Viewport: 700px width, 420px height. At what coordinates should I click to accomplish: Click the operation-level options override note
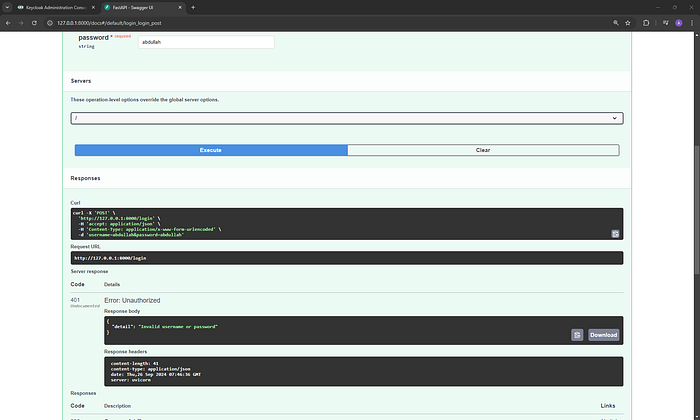[145, 100]
